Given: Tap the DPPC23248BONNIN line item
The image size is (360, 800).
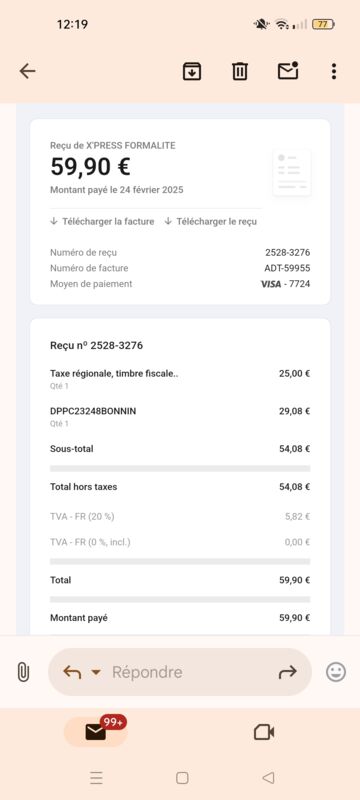Looking at the screenshot, I should tap(180, 416).
